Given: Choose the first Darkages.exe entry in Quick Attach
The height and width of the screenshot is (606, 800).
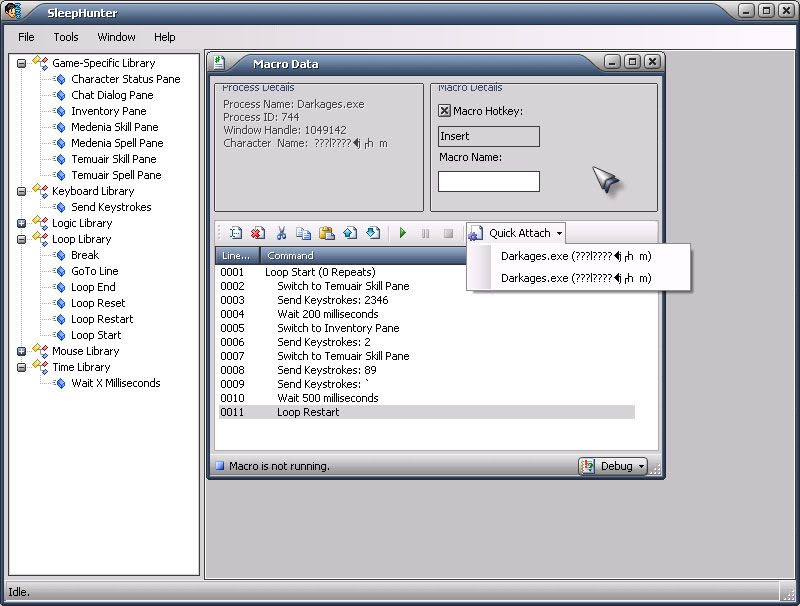Looking at the screenshot, I should (579, 256).
